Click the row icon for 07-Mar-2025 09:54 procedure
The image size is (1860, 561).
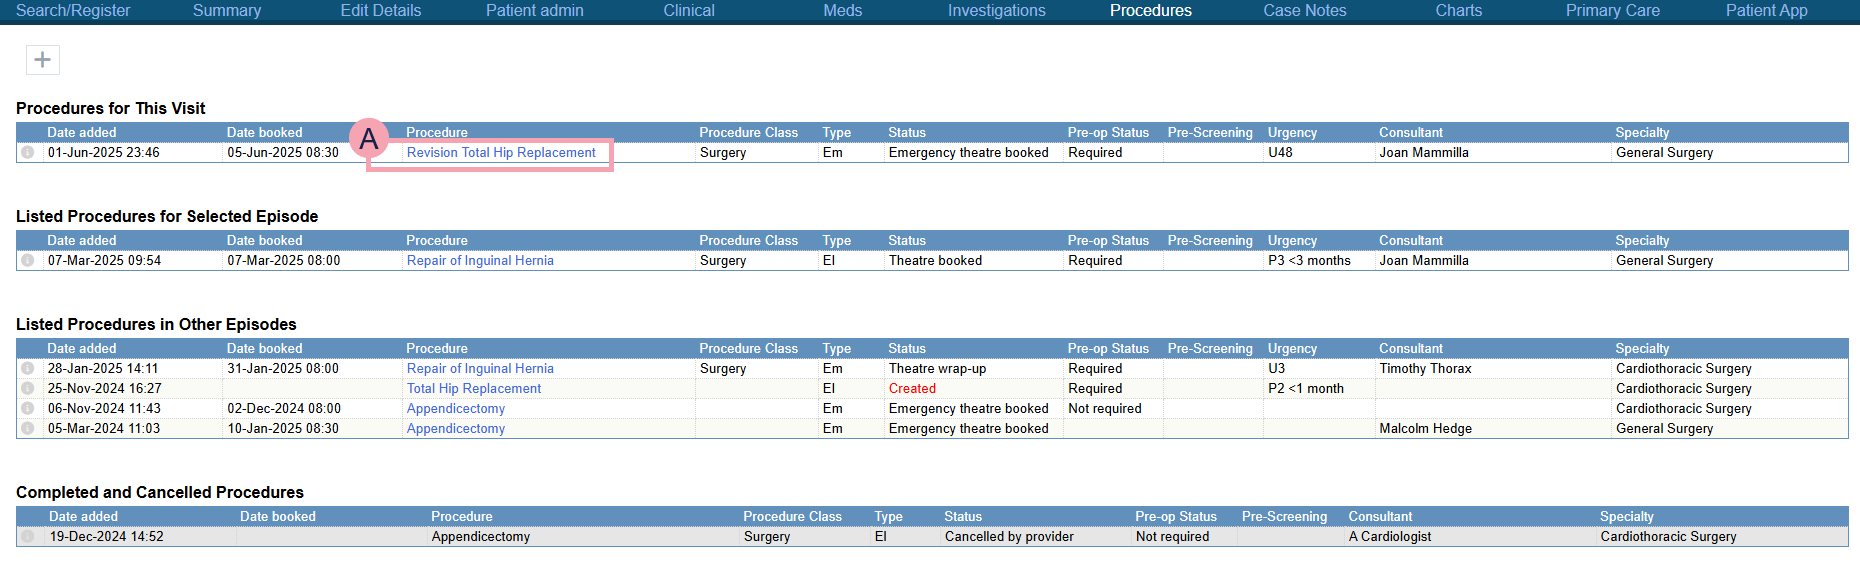point(28,261)
